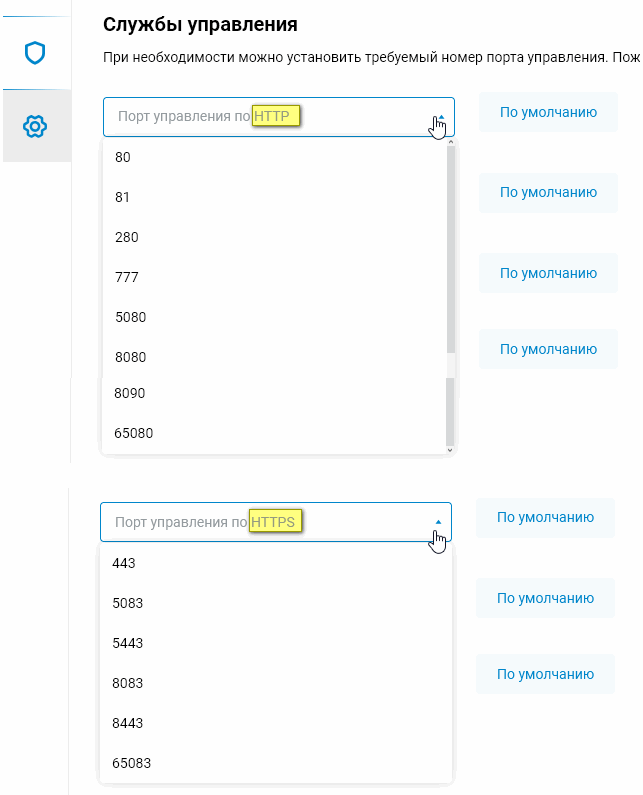The width and height of the screenshot is (643, 795).
Task: Choose port 280 in the list
Action: 274,237
